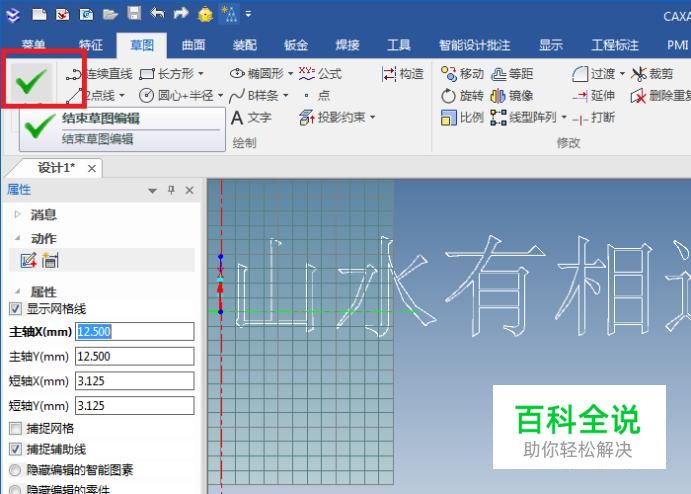Switch to the Welding ribbon tab

point(347,45)
